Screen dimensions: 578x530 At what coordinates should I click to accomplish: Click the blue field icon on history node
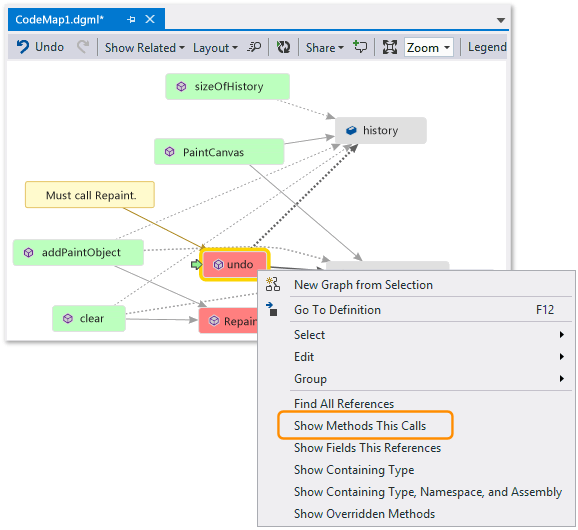351,130
